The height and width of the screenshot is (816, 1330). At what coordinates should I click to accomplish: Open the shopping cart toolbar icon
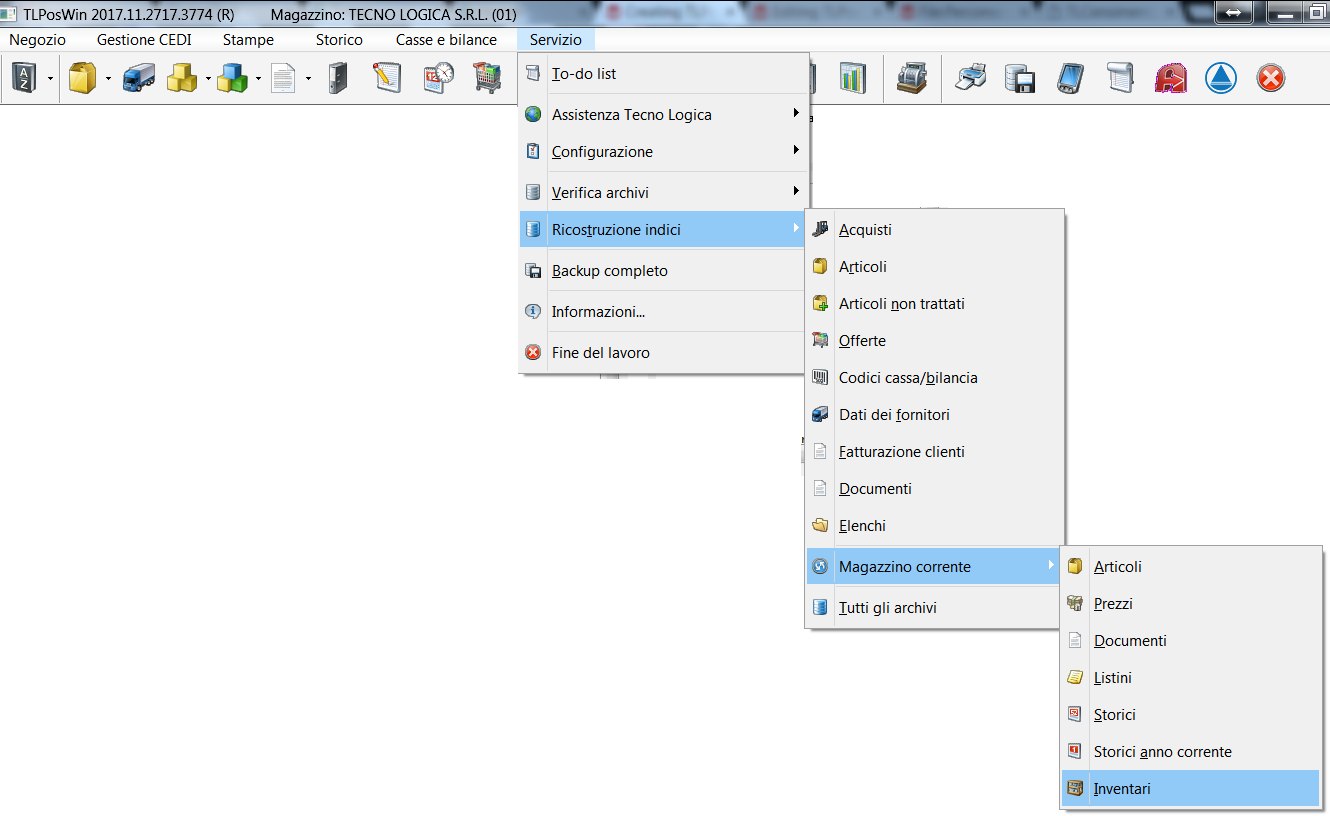[486, 79]
